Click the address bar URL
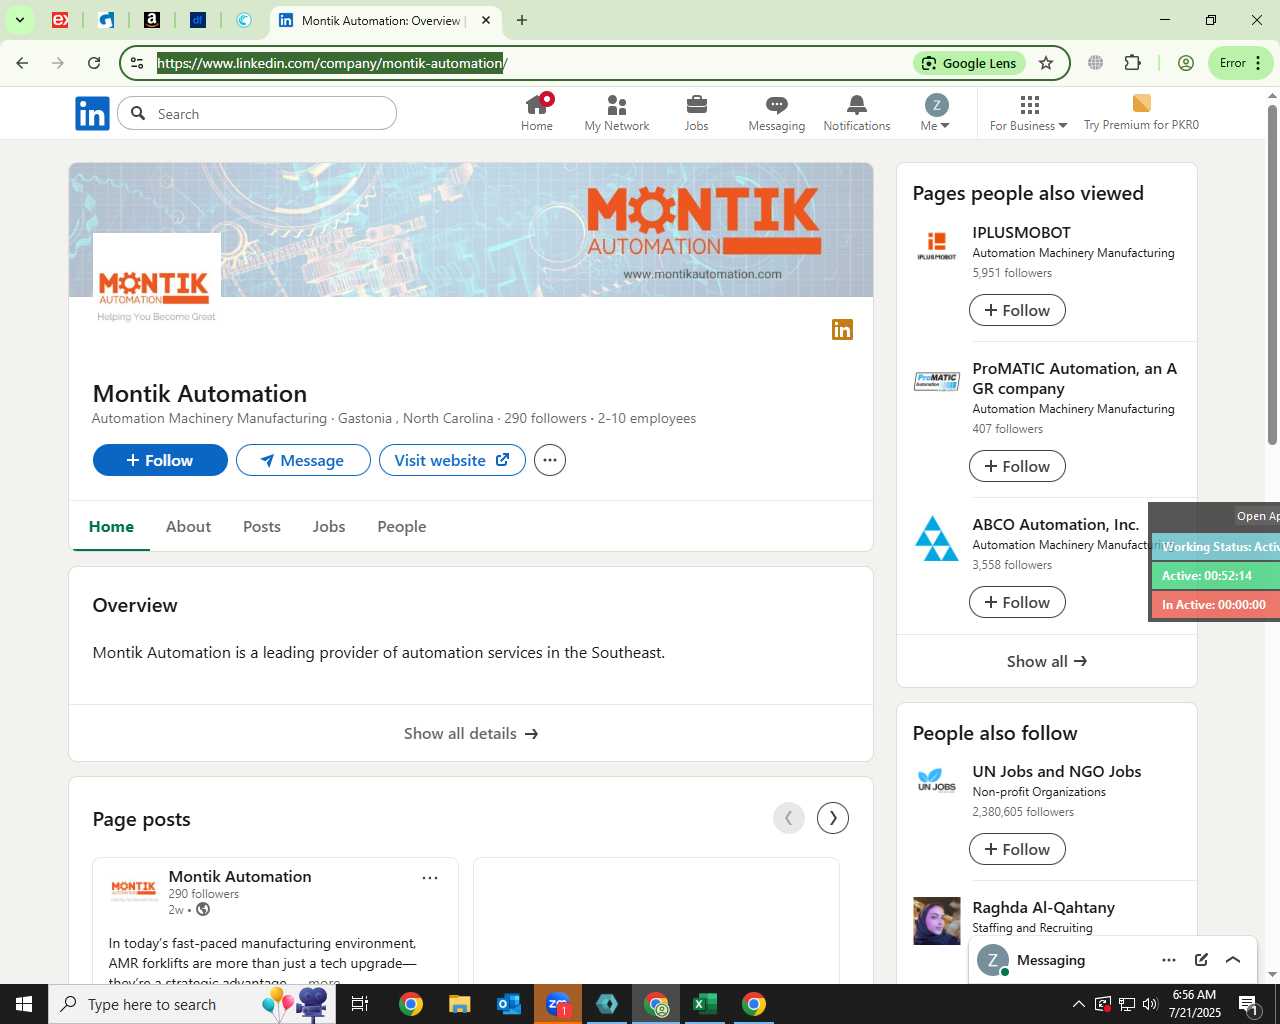 coord(332,63)
